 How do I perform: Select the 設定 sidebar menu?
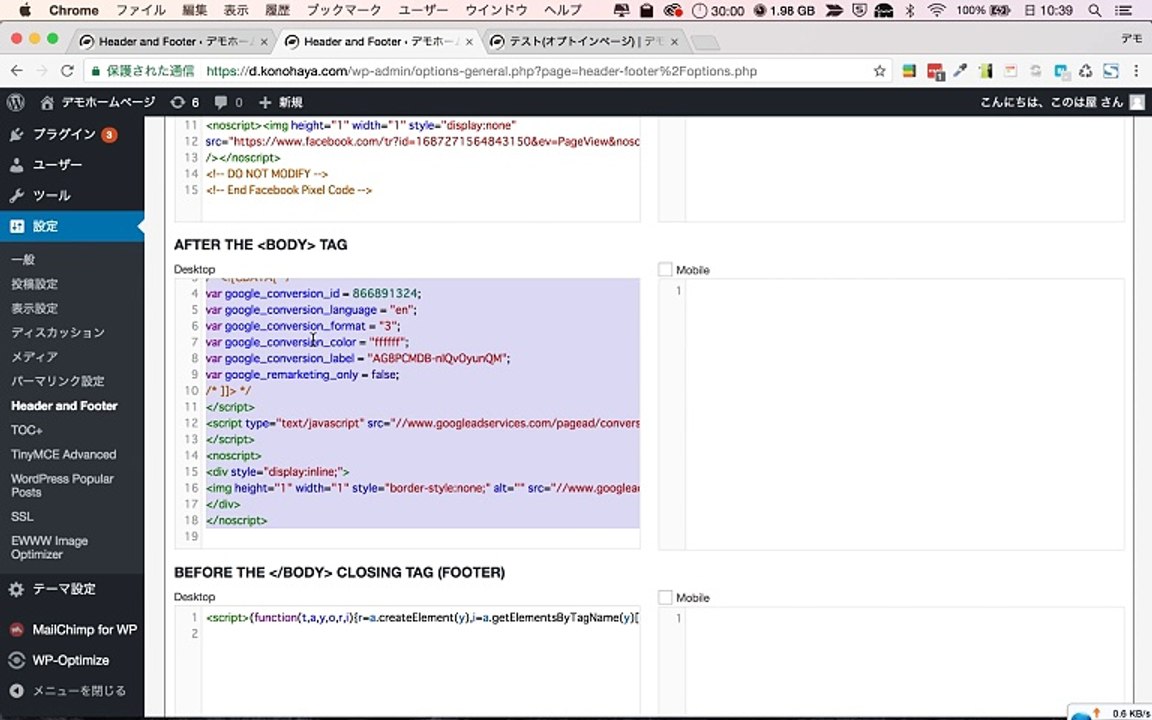click(72, 226)
